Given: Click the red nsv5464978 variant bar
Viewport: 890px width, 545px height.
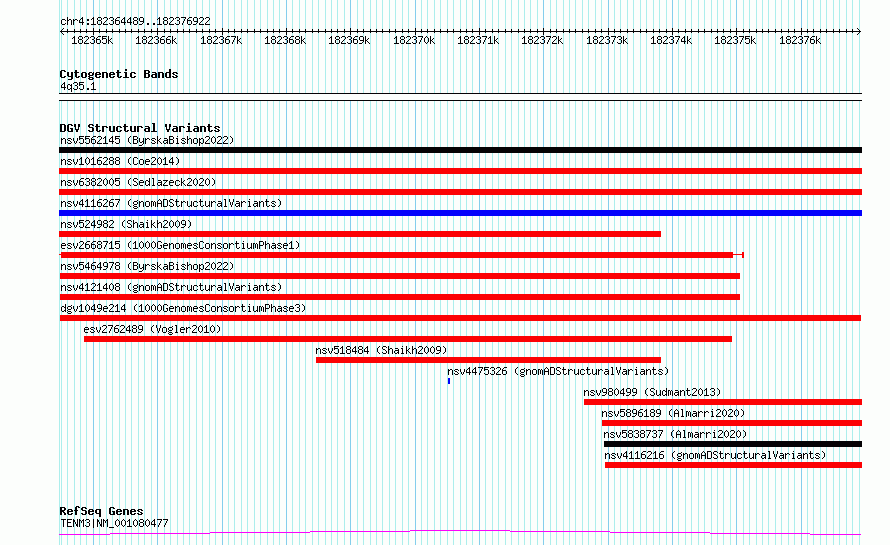Looking at the screenshot, I should click(x=400, y=276).
